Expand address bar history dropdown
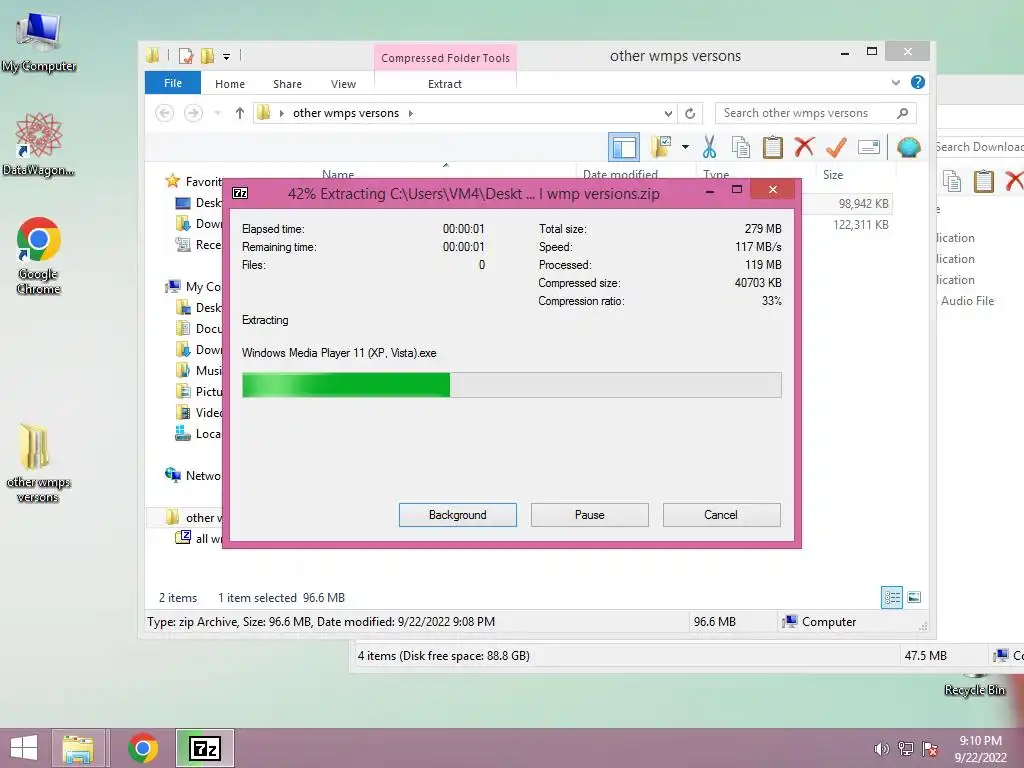The width and height of the screenshot is (1024, 768). [x=668, y=114]
